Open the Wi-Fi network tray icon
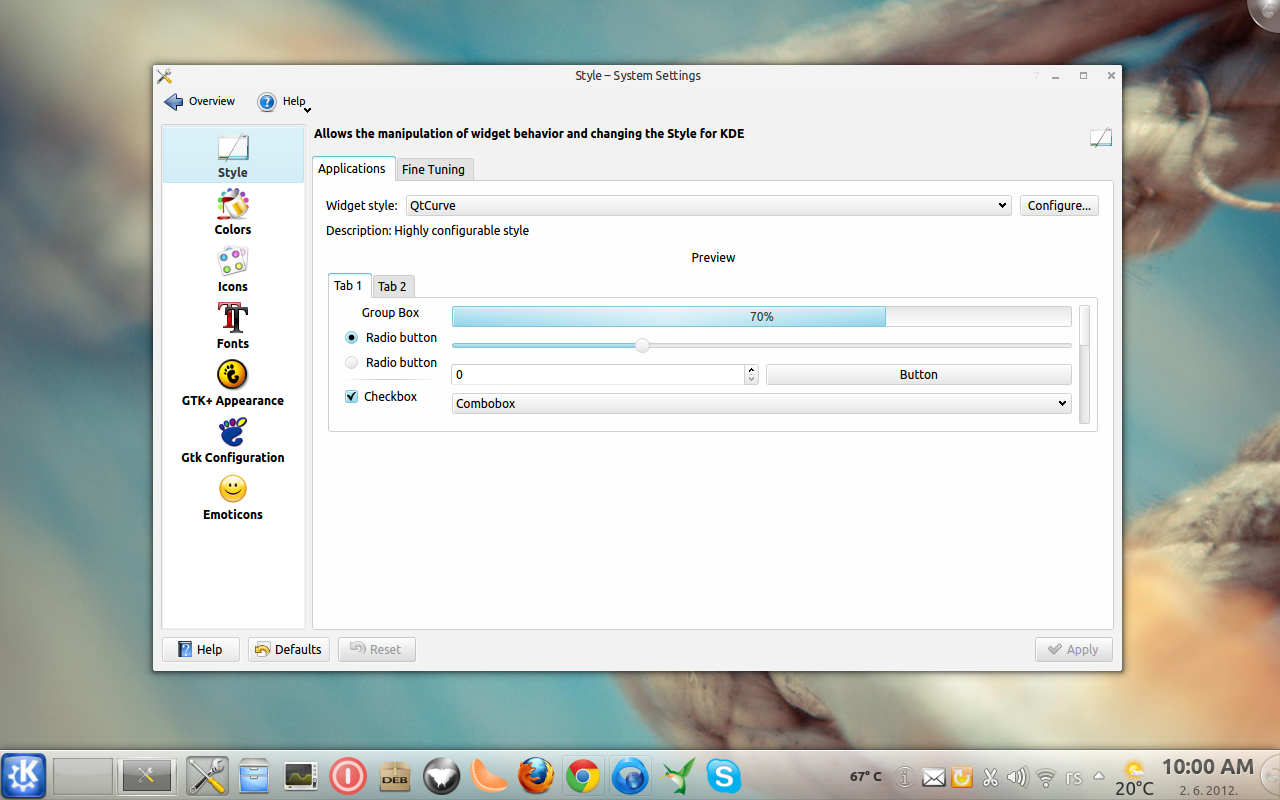This screenshot has width=1280, height=800. [1046, 777]
